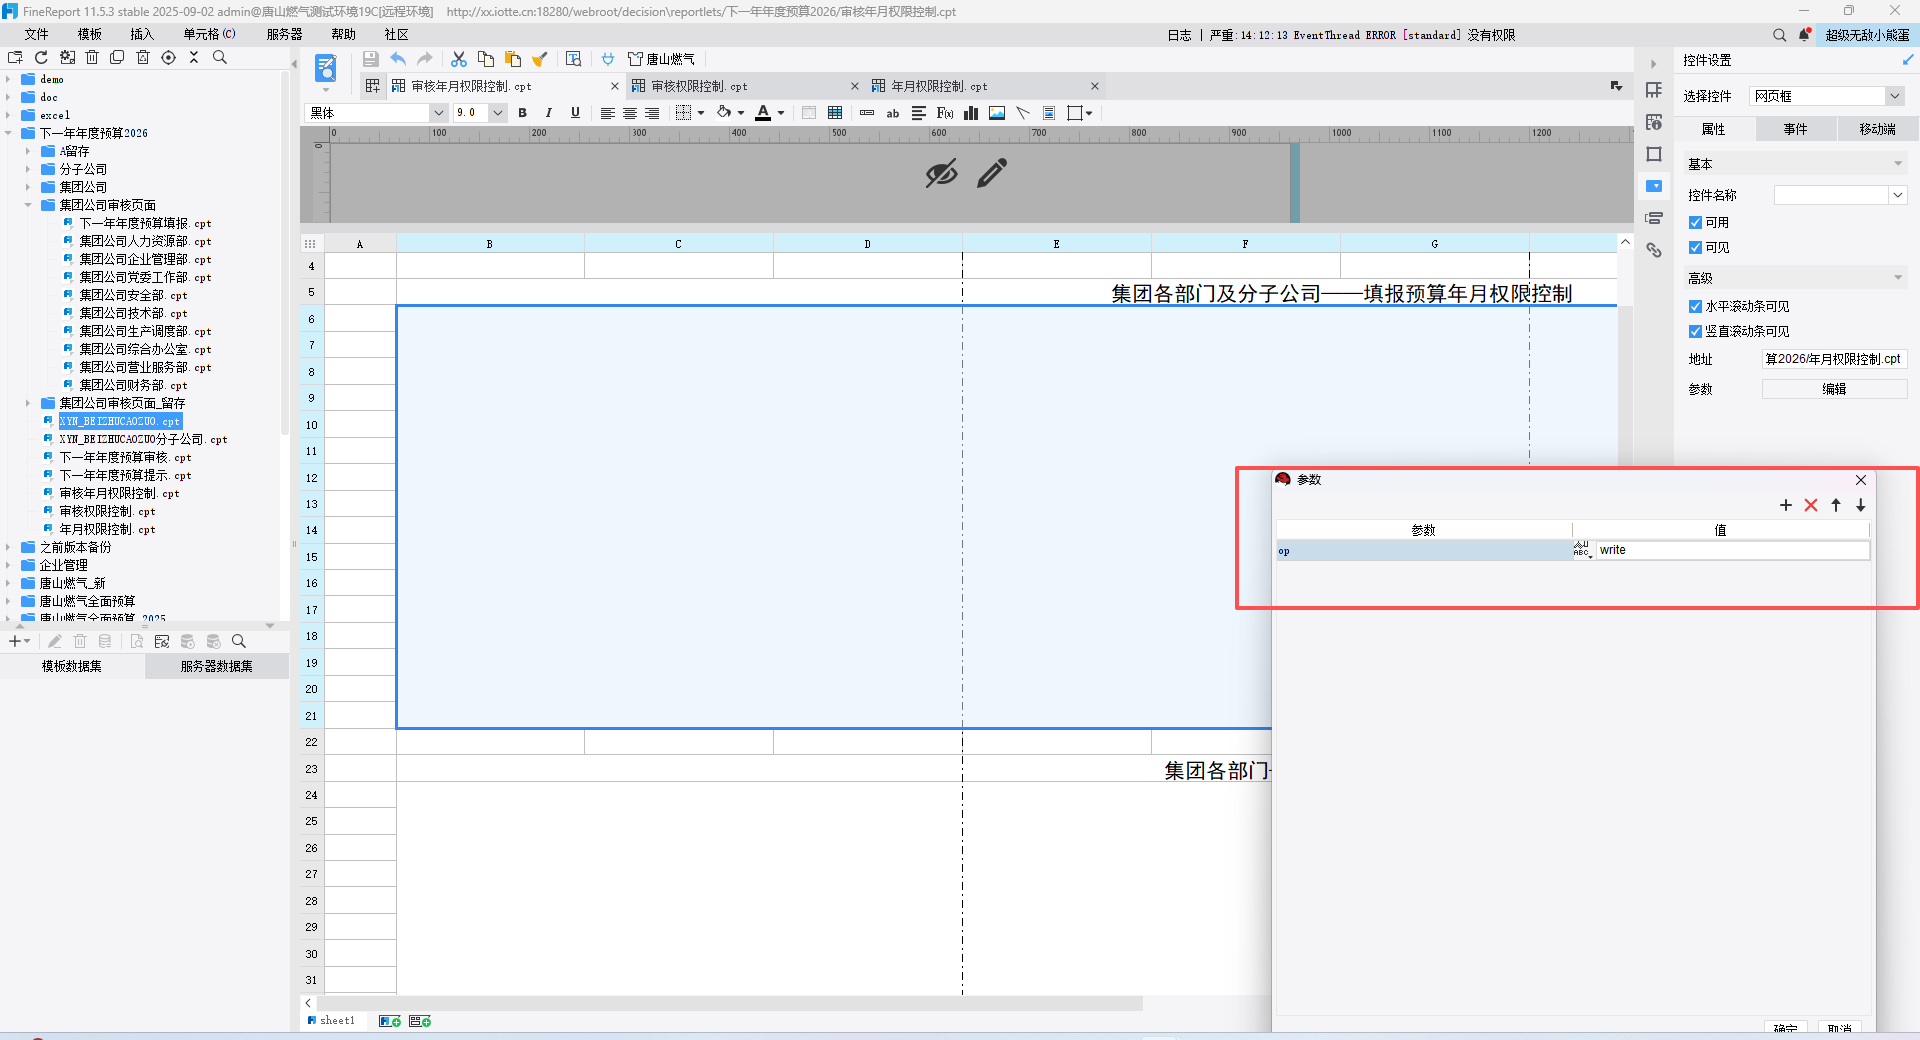Toggle the crossed-out eye preview icon
This screenshot has height=1040, width=1920.
tap(941, 174)
